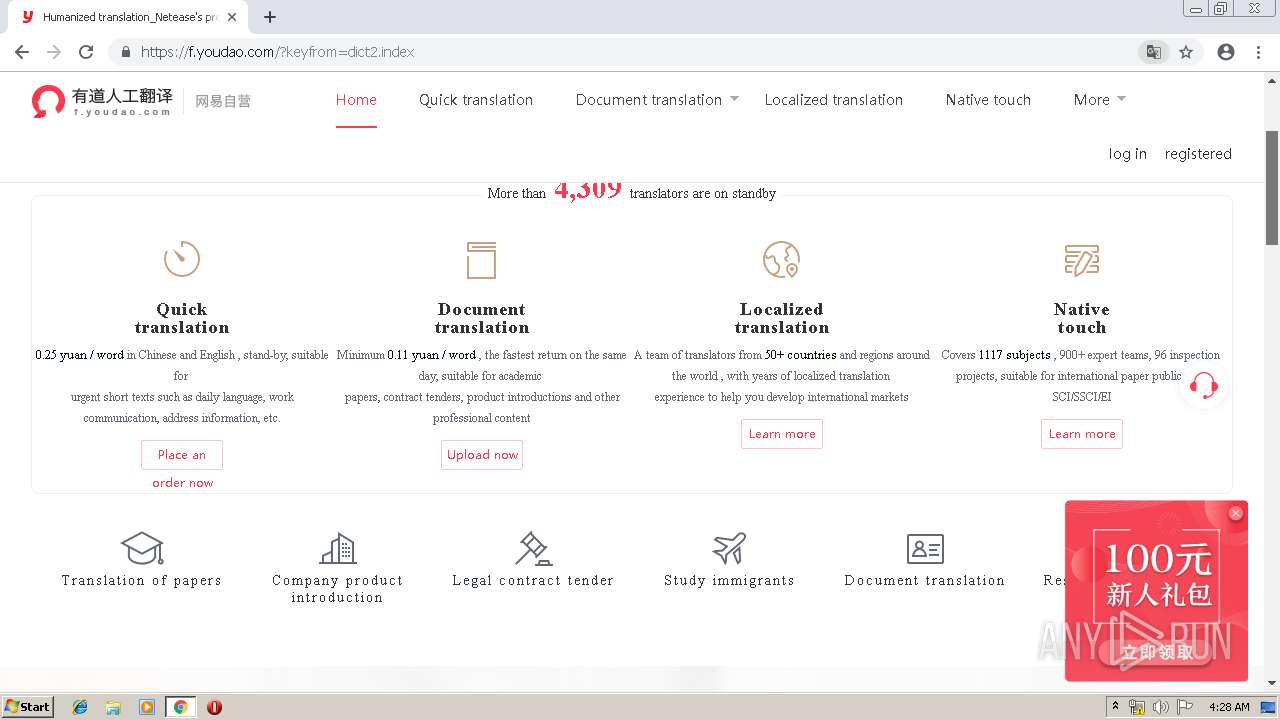
Task: Click the Localized translation card heading
Action: (x=782, y=318)
